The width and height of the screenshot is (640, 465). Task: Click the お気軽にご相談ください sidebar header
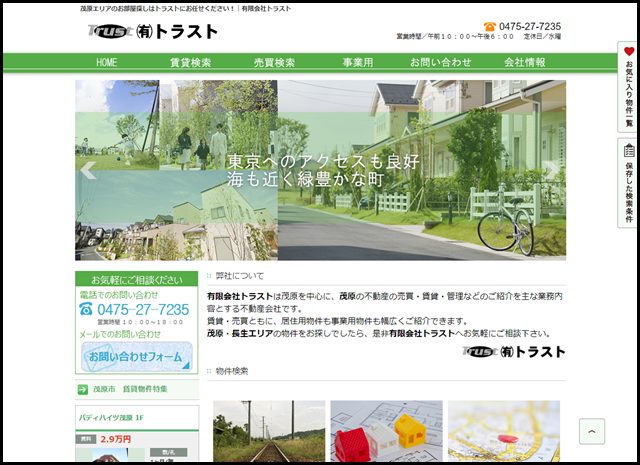pyautogui.click(x=137, y=280)
